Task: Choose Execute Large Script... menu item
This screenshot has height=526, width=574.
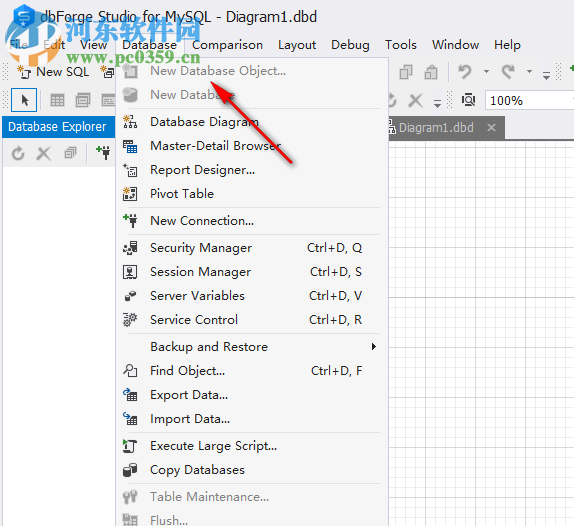Action: pyautogui.click(x=251, y=446)
